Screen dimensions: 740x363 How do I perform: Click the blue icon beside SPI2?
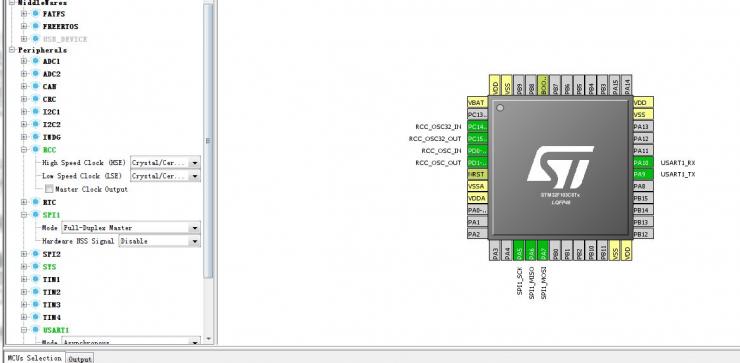[35, 254]
